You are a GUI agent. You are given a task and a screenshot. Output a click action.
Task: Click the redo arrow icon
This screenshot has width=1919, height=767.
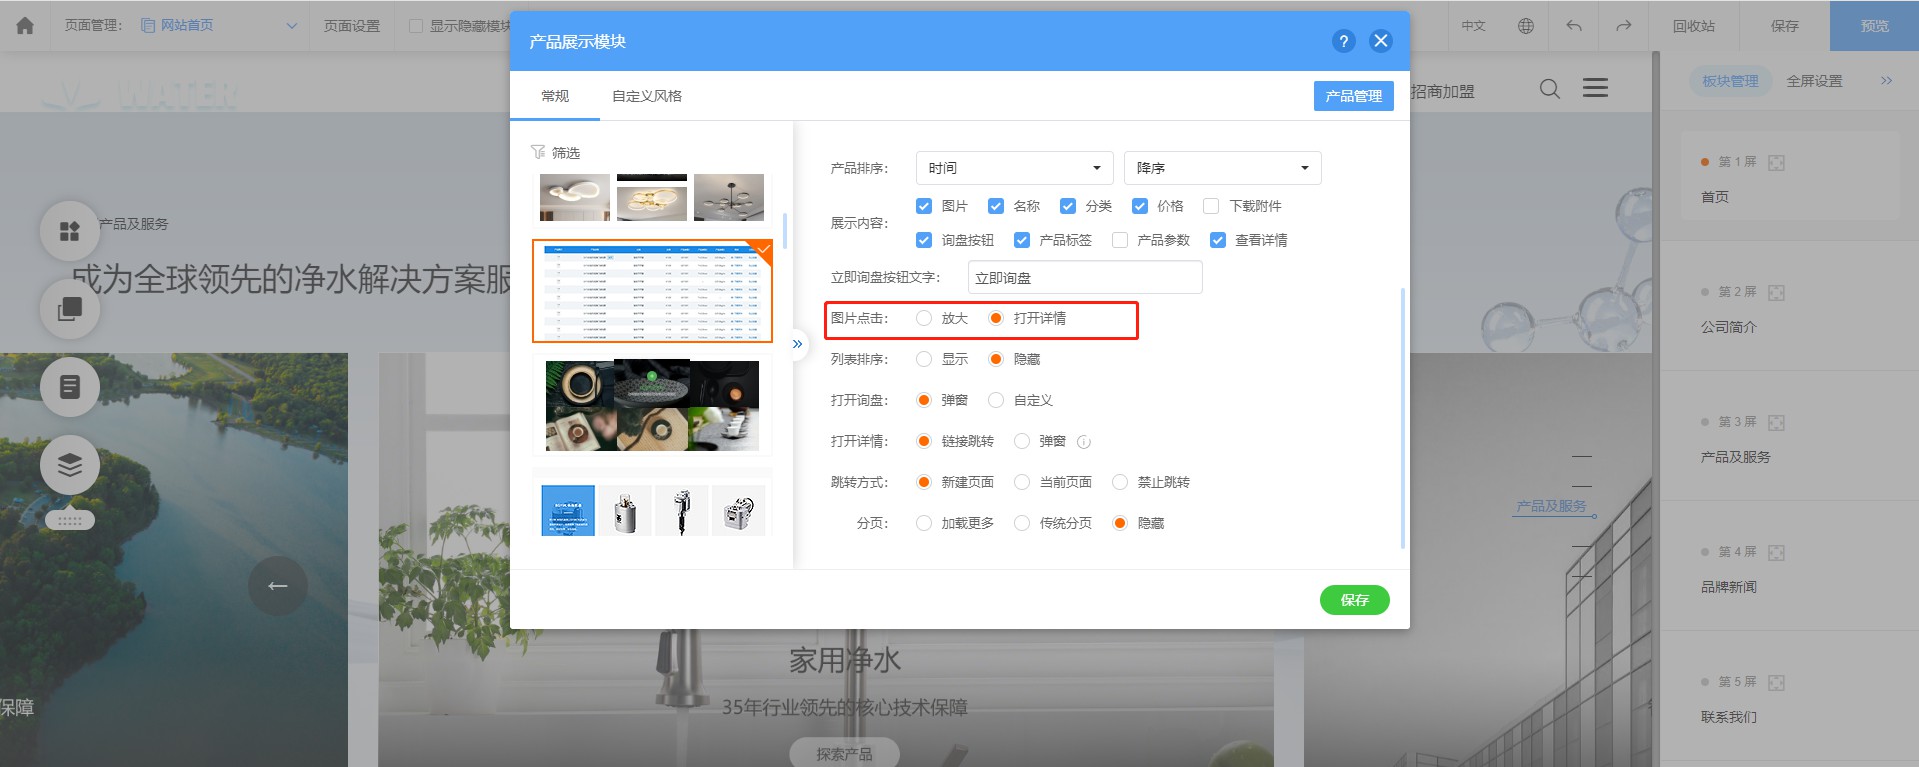pos(1623,25)
